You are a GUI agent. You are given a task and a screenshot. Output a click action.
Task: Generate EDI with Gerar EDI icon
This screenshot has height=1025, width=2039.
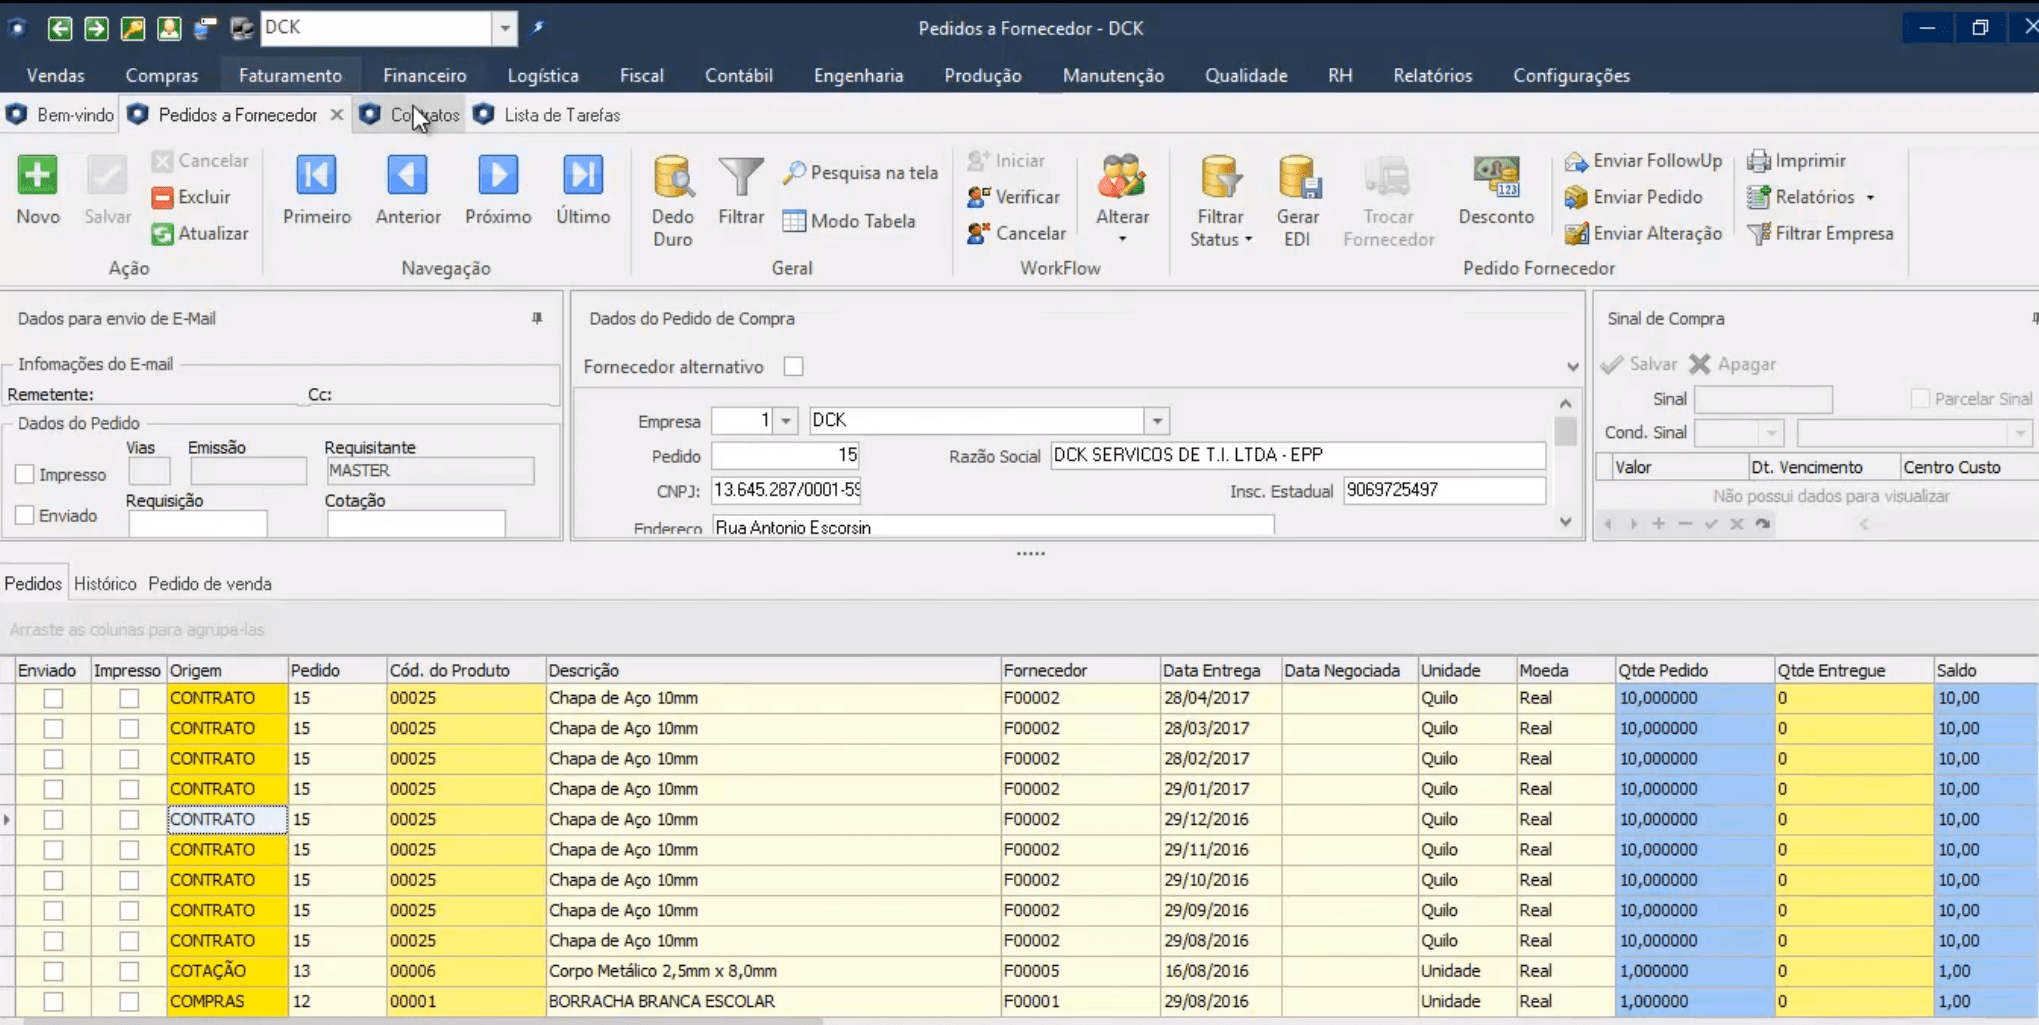1298,178
